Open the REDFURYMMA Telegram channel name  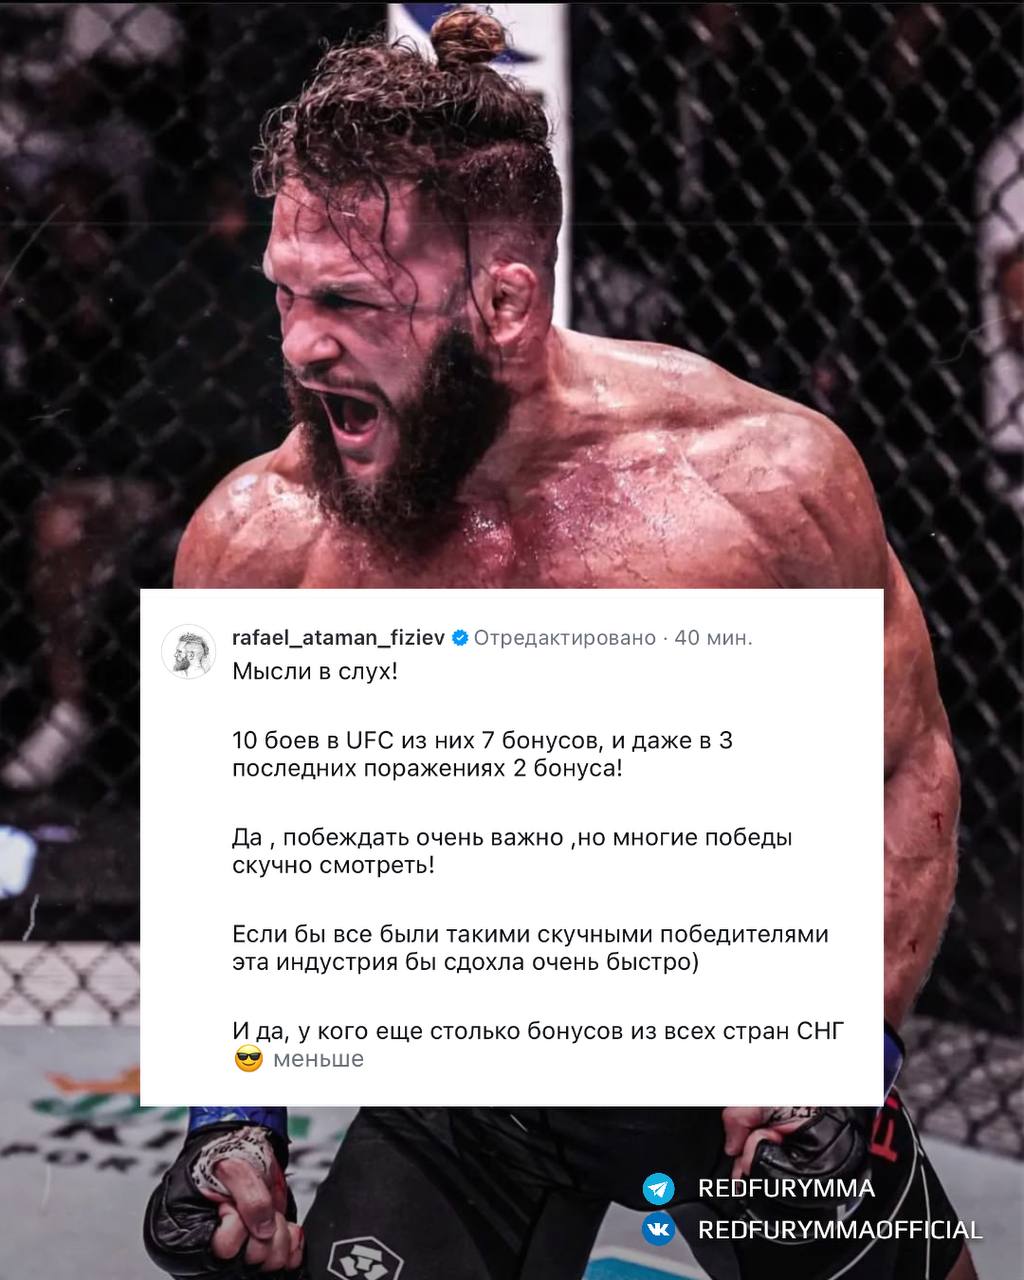pyautogui.click(x=786, y=1188)
